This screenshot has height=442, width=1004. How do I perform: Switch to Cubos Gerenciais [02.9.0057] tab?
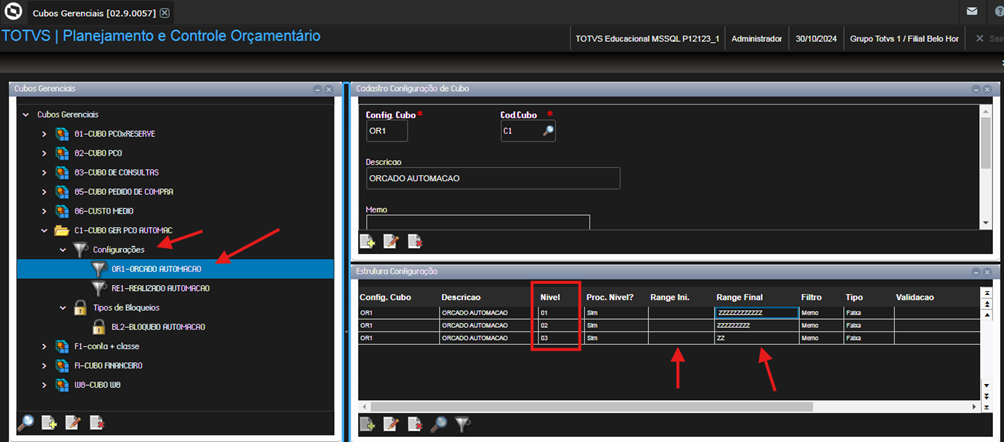coord(94,12)
